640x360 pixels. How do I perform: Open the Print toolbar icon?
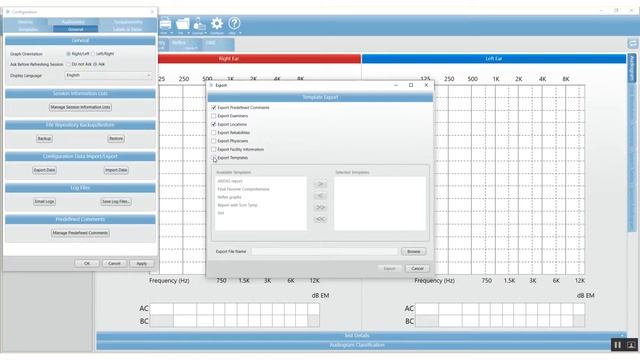coord(165,23)
